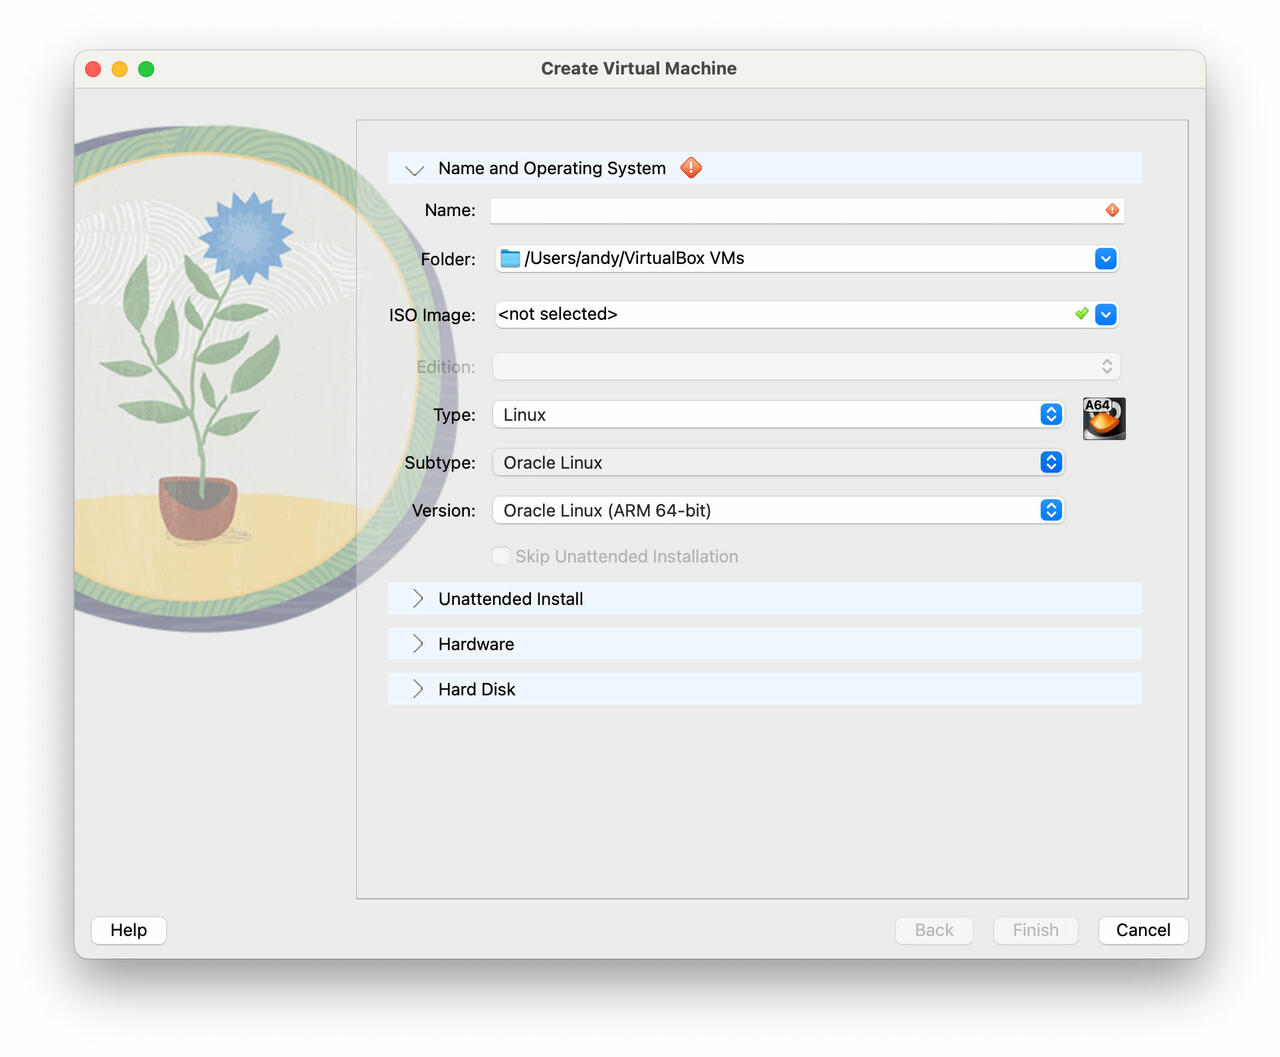Click the Name input field
This screenshot has width=1280, height=1057.
tap(807, 210)
